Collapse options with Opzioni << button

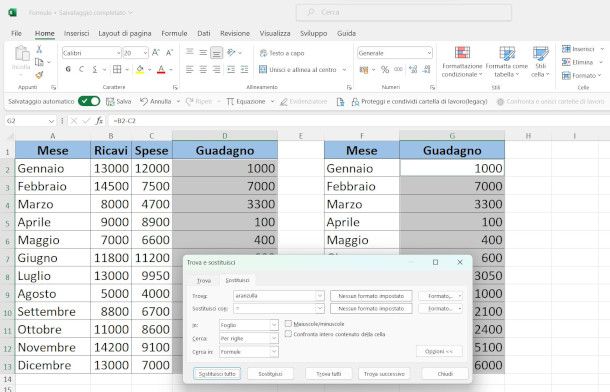439,351
